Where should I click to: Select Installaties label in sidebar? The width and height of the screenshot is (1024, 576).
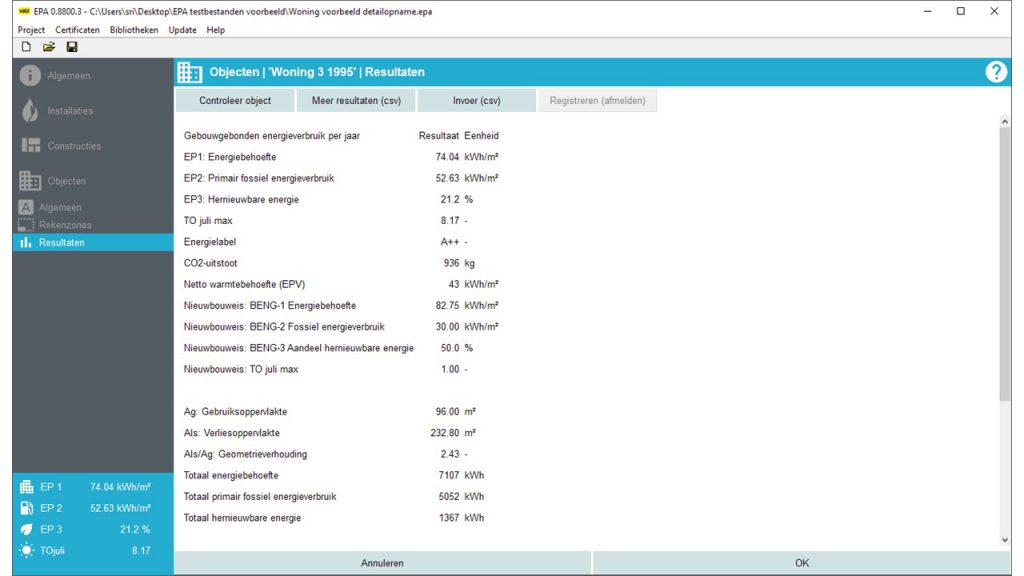coord(70,111)
